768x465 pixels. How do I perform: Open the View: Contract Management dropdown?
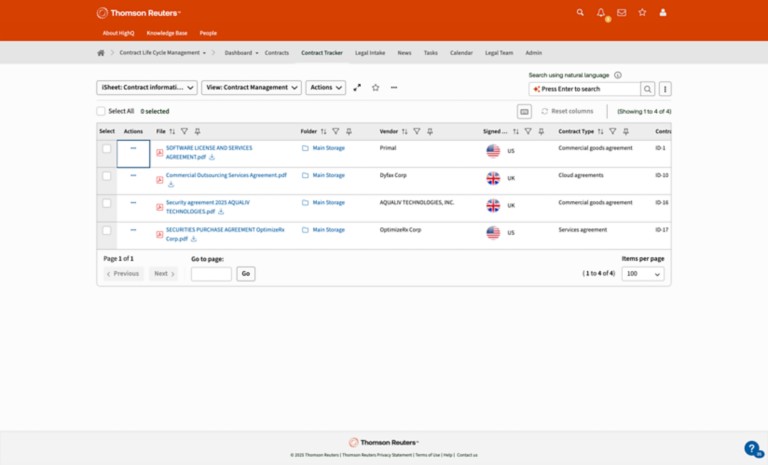pos(251,88)
